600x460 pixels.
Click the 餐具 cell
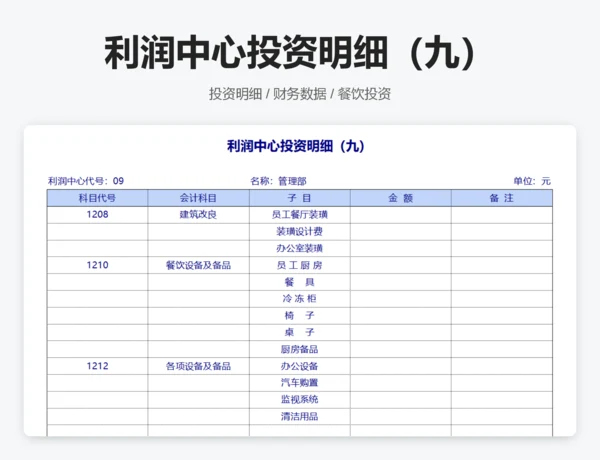300,282
